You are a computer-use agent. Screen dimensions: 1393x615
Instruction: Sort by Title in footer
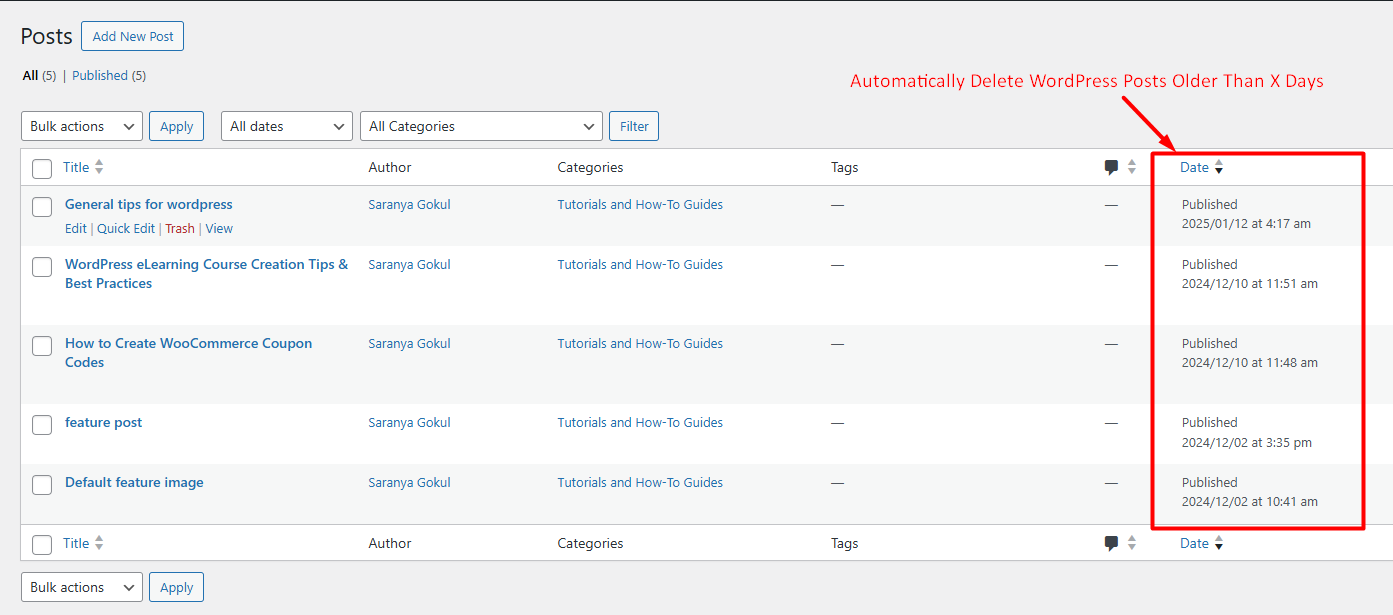click(76, 543)
